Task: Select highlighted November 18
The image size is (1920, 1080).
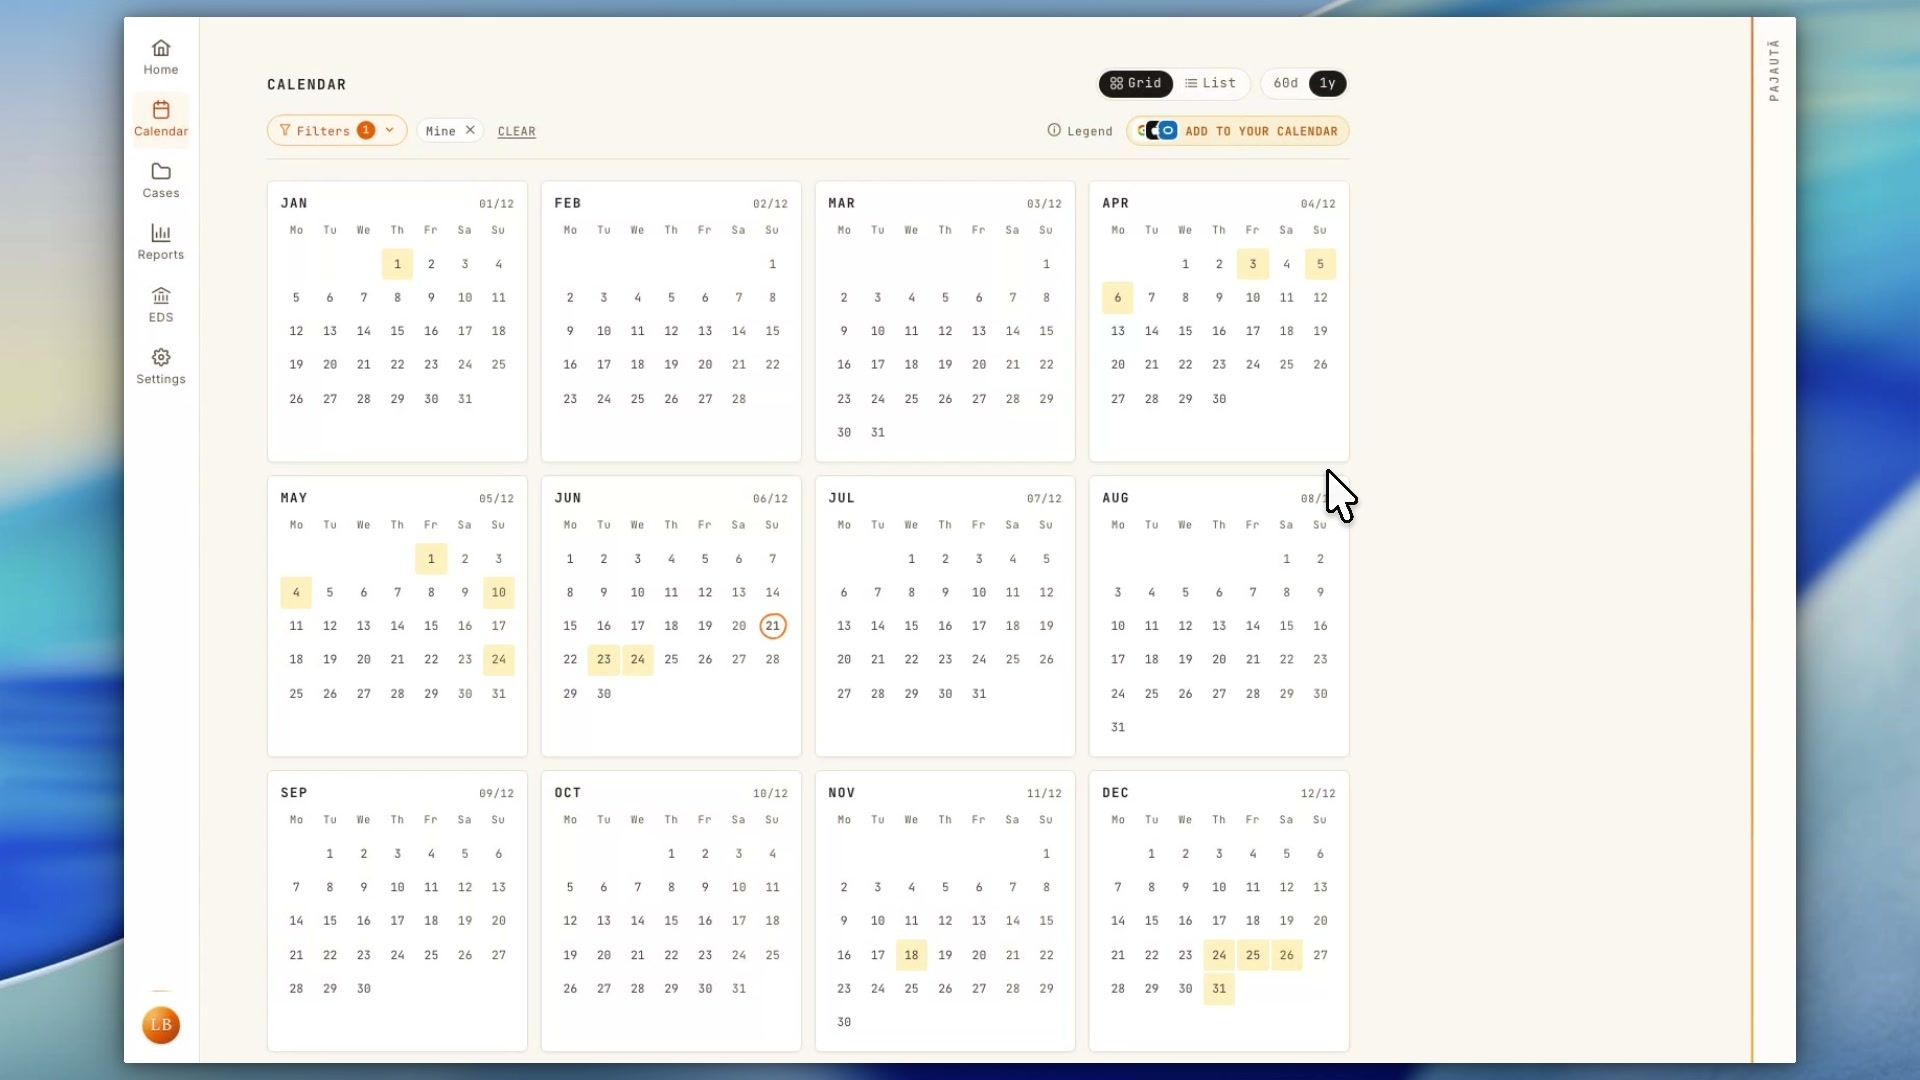Action: pyautogui.click(x=911, y=955)
